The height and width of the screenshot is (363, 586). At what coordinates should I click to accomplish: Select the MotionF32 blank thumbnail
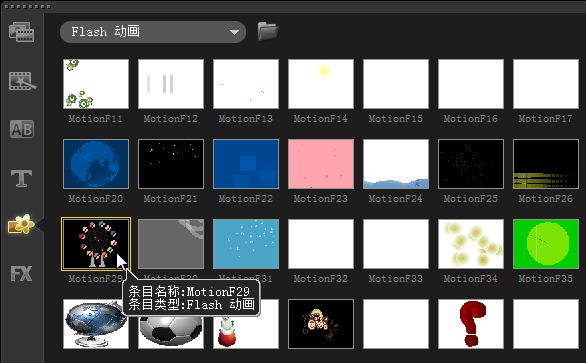click(x=321, y=244)
